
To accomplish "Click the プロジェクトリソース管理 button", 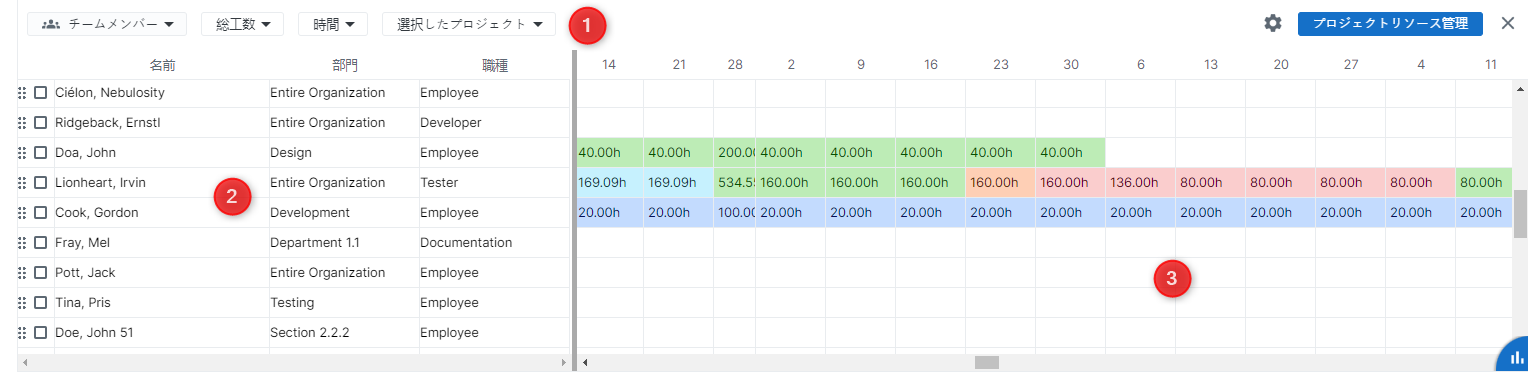I will click(1390, 24).
